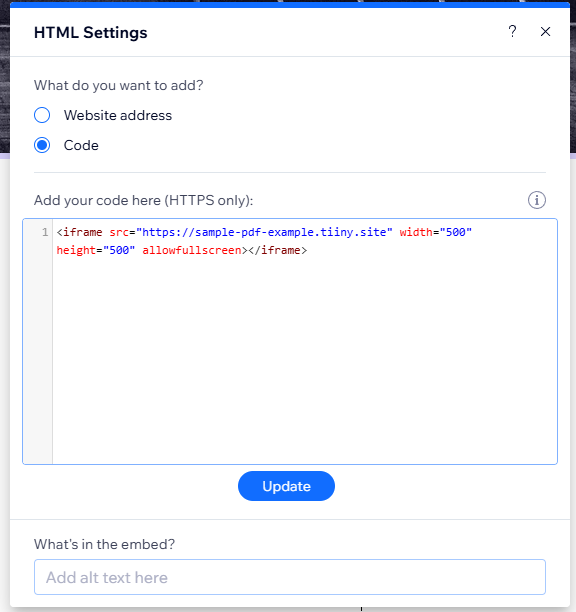Select the Code radio button
576x612 pixels.
click(x=42, y=145)
